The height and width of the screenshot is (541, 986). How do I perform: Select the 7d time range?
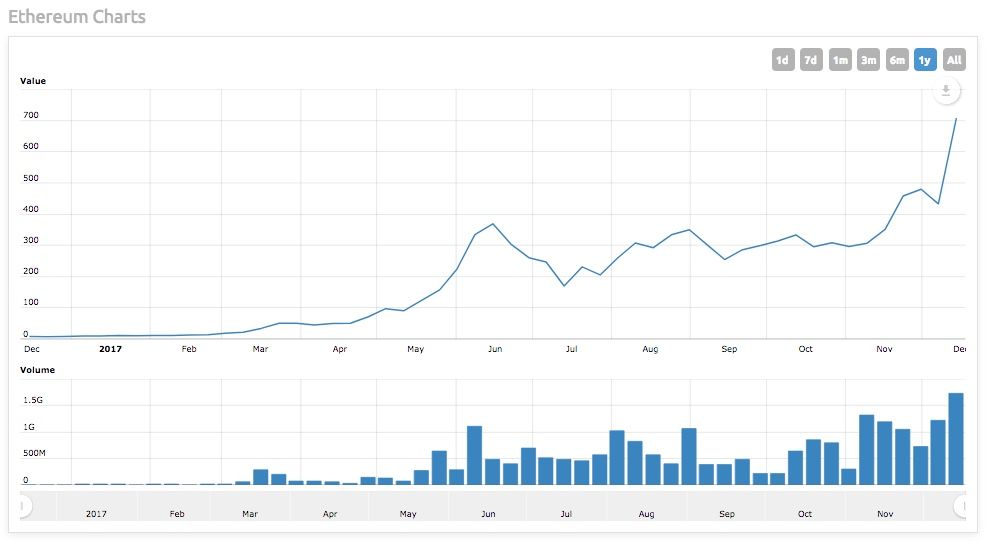pyautogui.click(x=811, y=60)
